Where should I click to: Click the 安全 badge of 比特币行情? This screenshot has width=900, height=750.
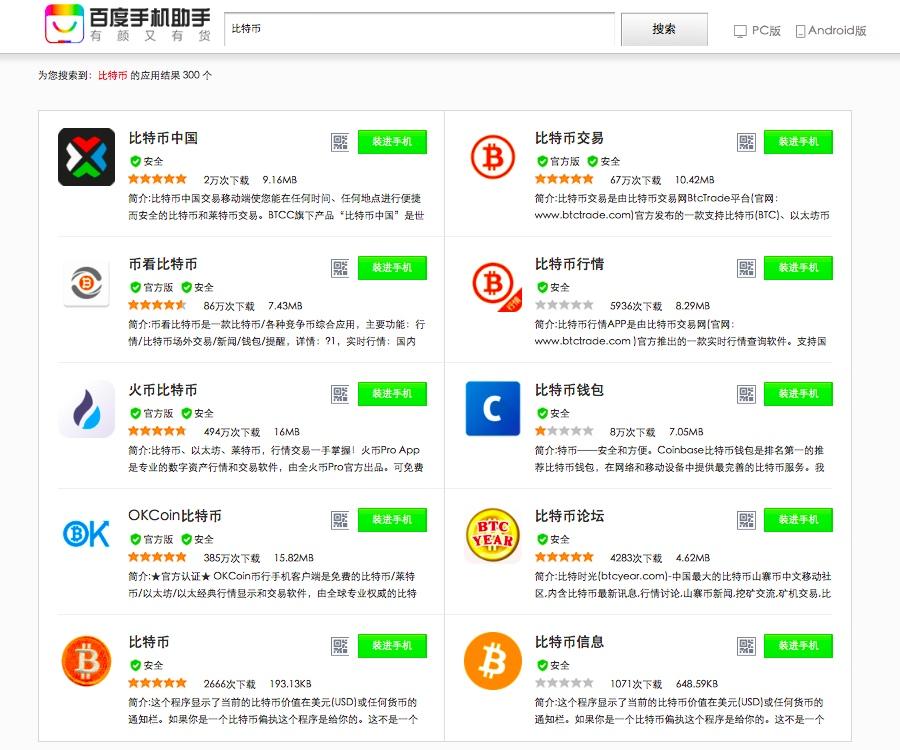[x=553, y=287]
